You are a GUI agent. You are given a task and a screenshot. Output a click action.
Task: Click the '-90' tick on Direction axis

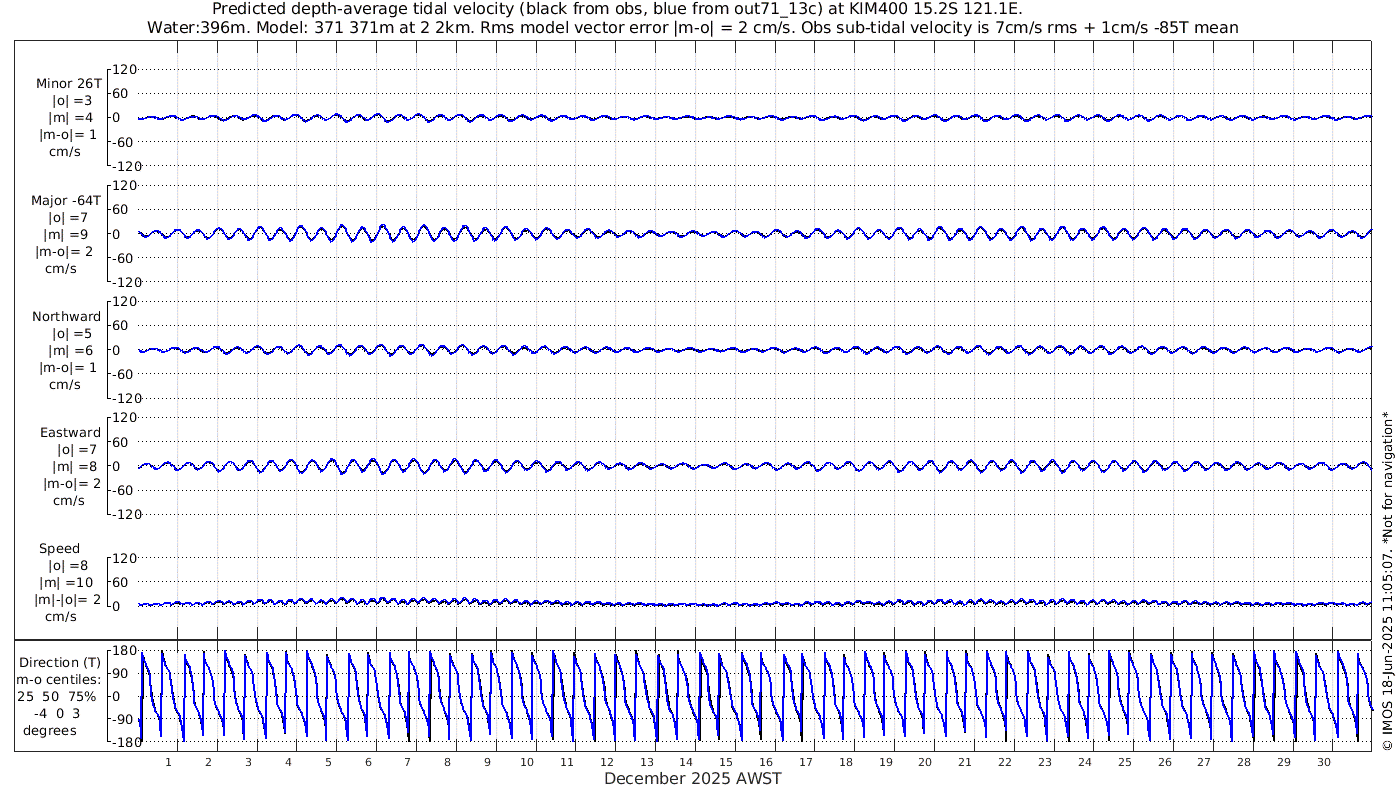pos(123,719)
